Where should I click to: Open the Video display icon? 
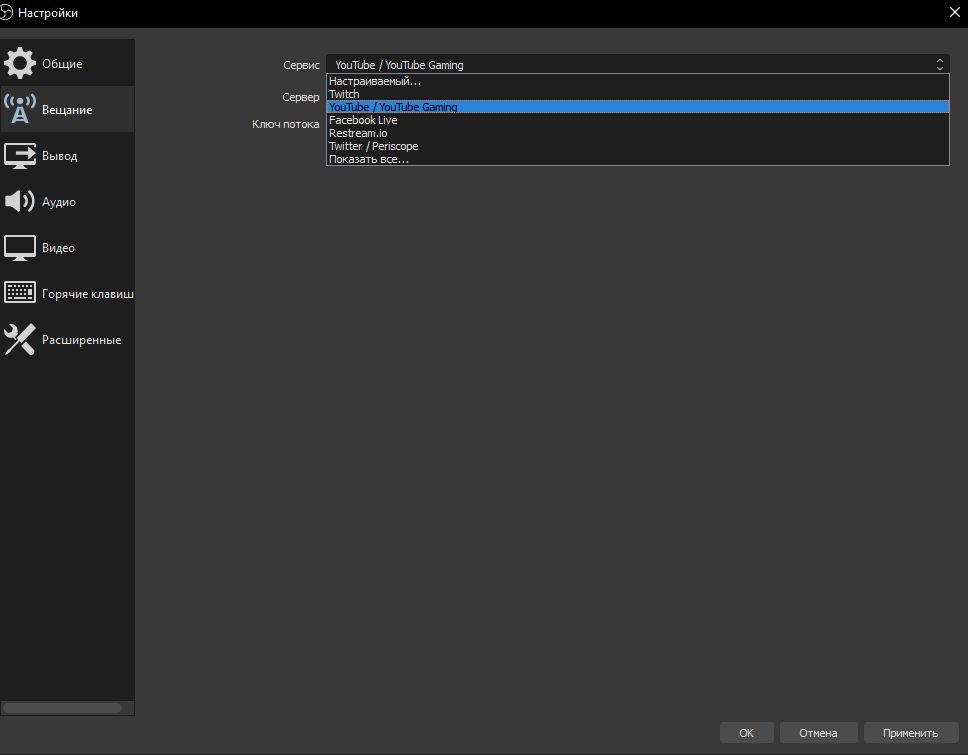tap(20, 248)
